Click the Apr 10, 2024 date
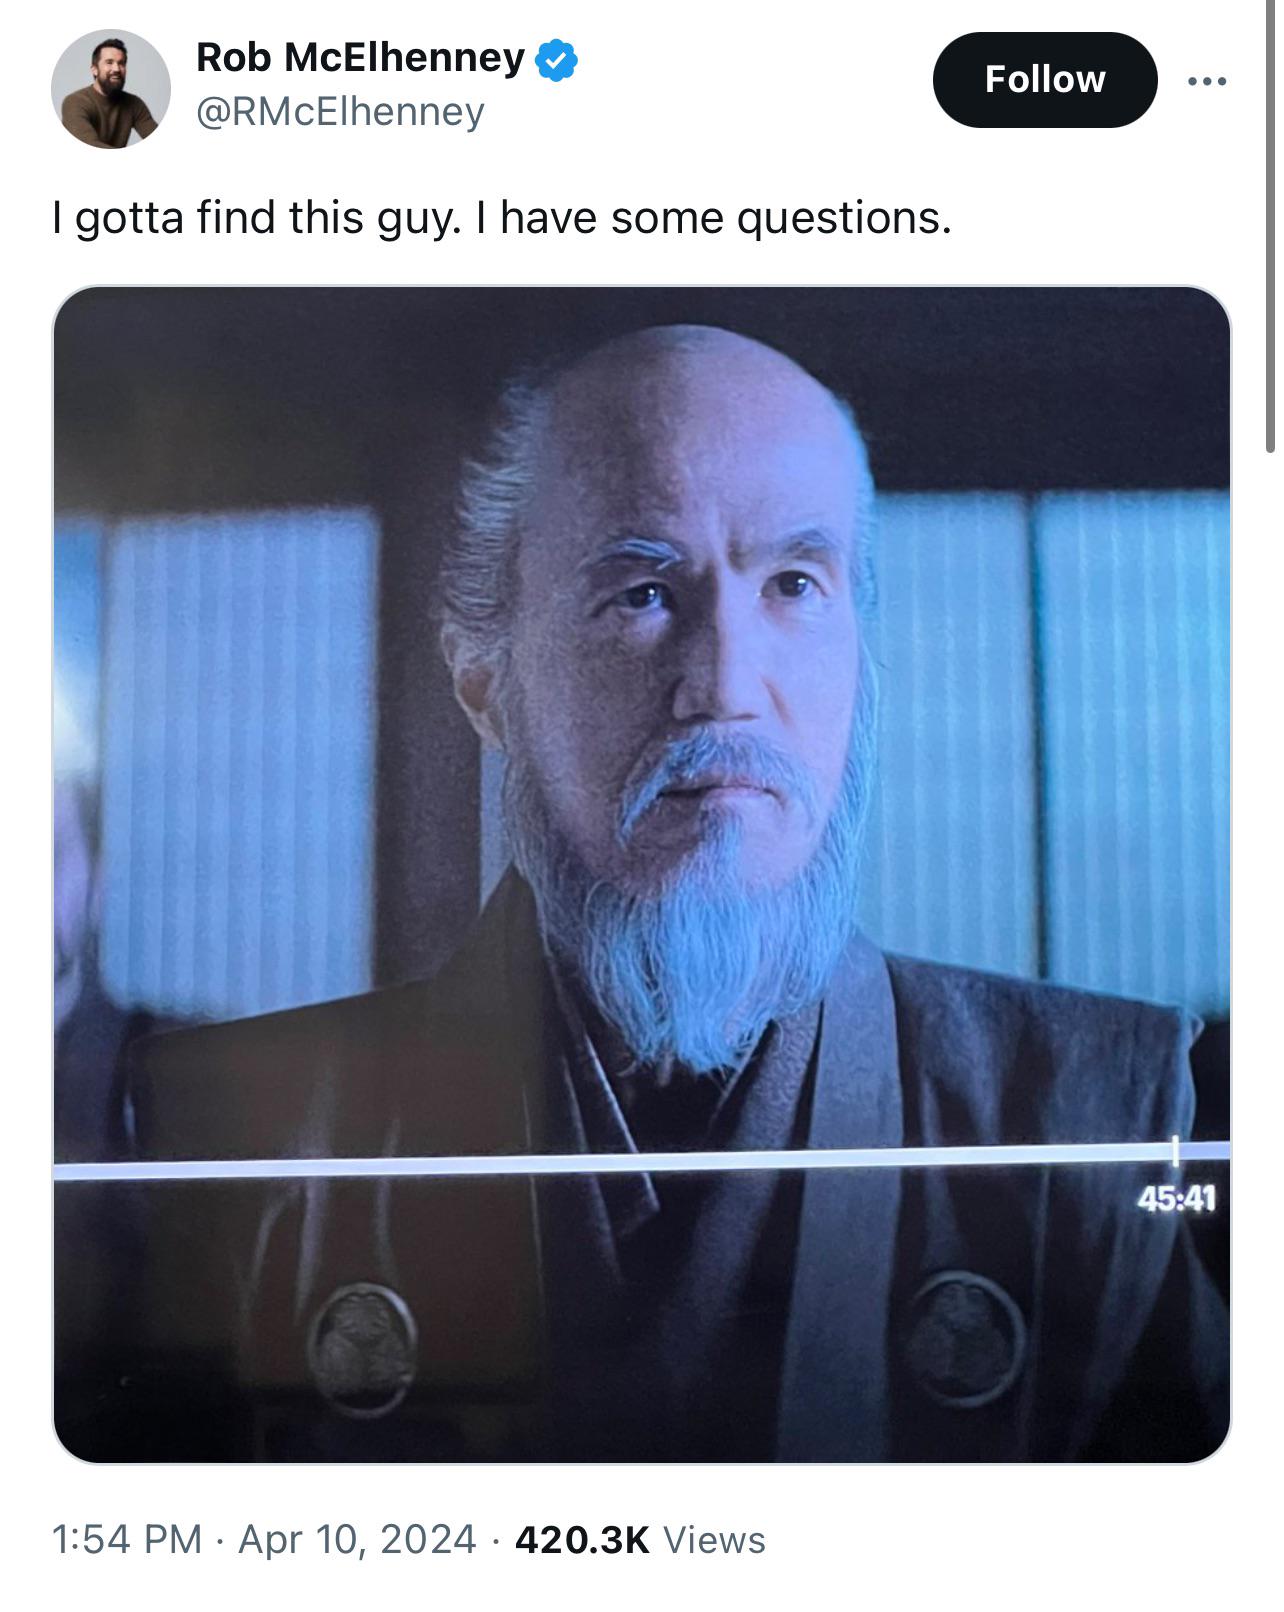The image size is (1284, 1612). (x=357, y=1539)
